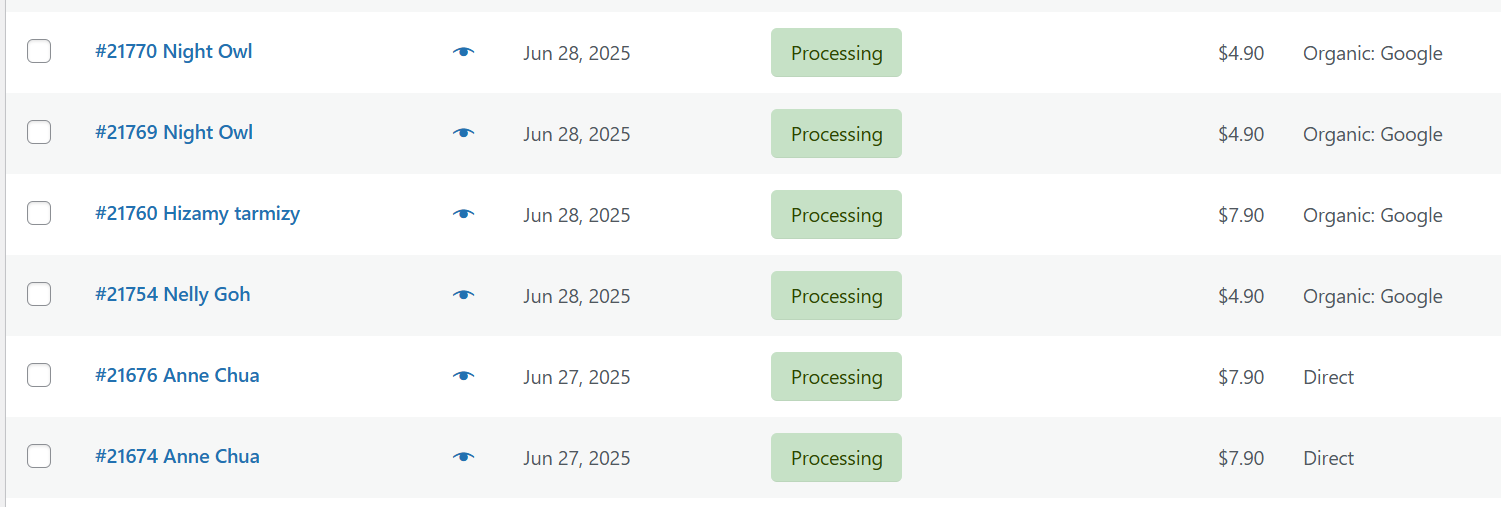
Task: Preview order #21676 with the eye icon
Action: pyautogui.click(x=463, y=376)
